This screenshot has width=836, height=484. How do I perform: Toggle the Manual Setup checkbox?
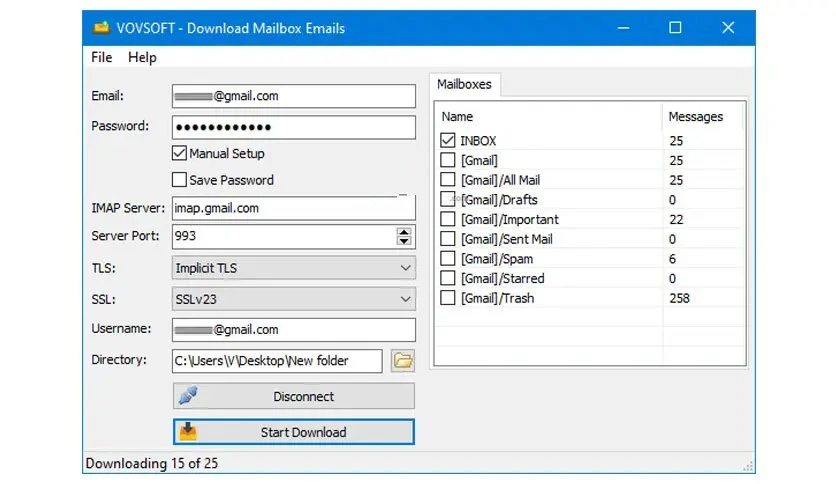pos(179,154)
